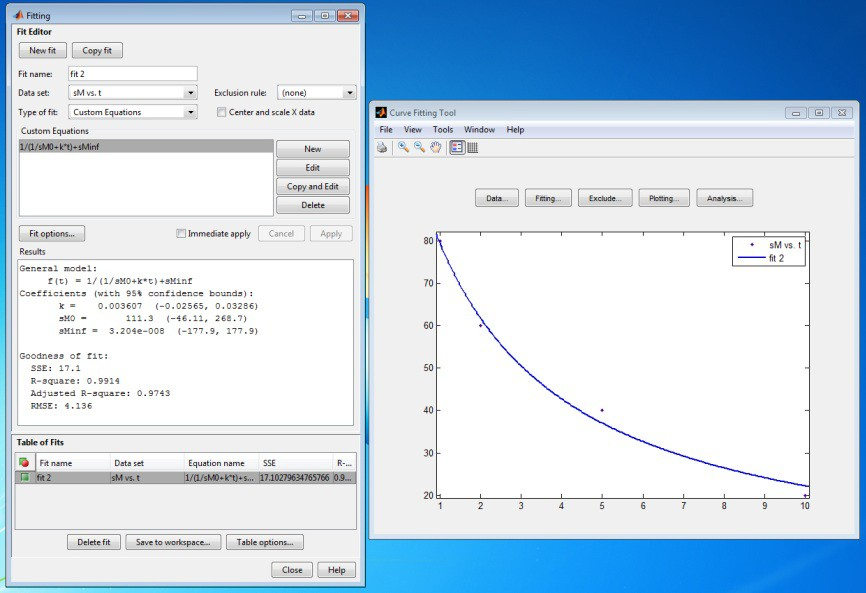Click New in Custom Equations
Screen dimensions: 866x593
(x=313, y=149)
